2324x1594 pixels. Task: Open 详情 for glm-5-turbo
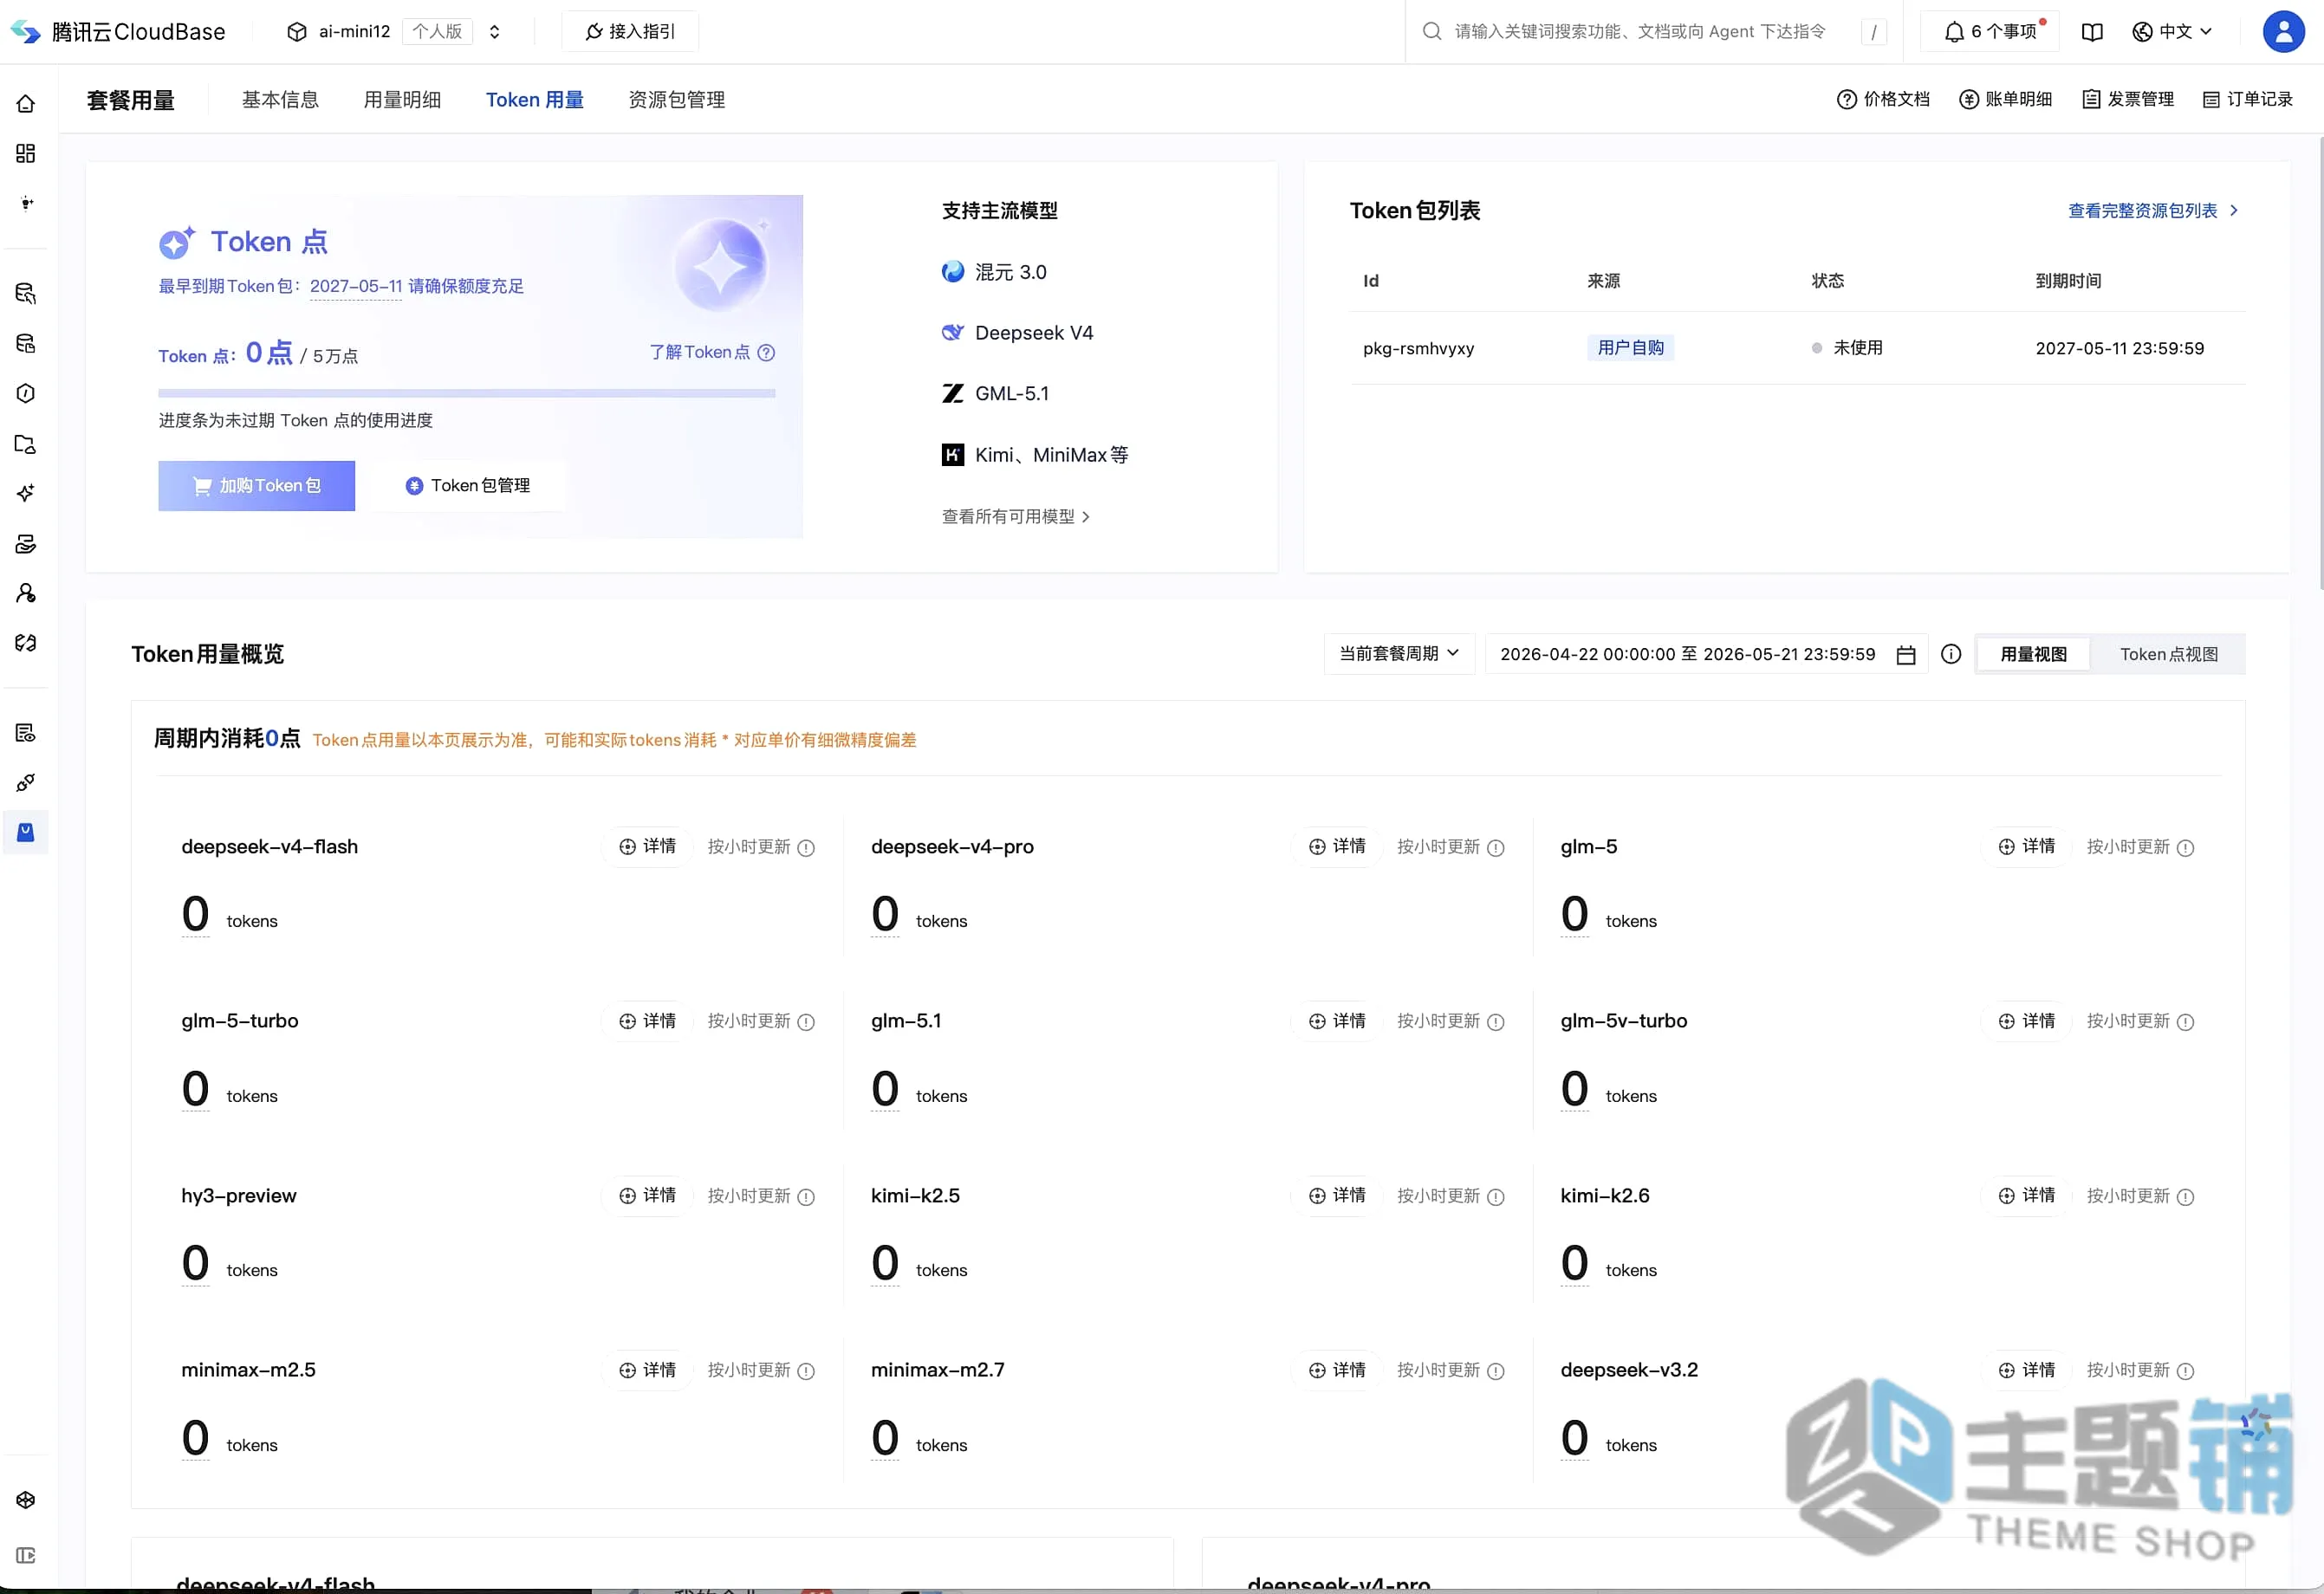(648, 1022)
